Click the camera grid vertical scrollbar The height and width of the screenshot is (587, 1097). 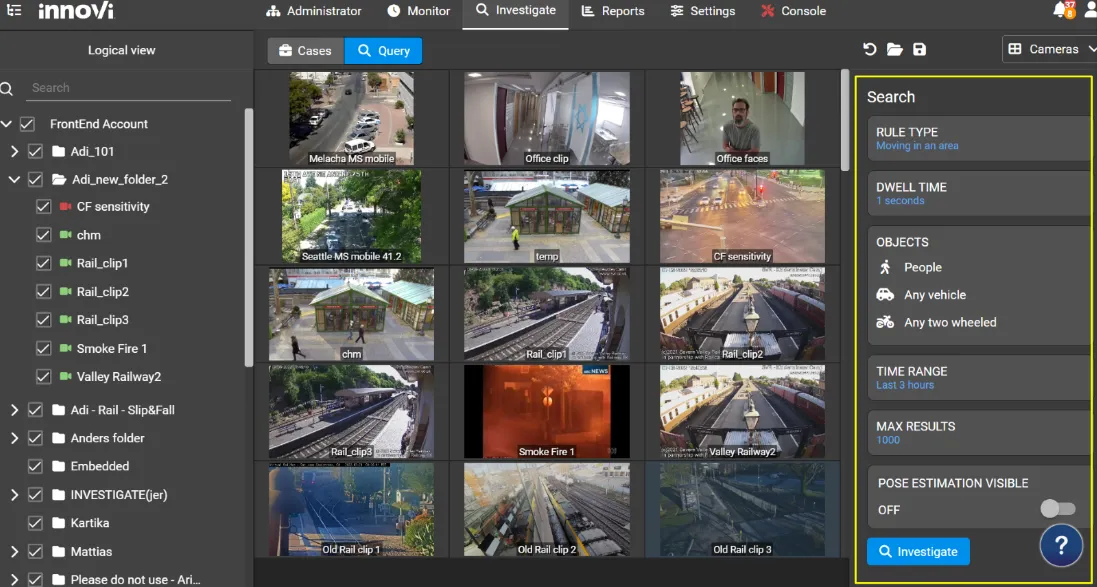[x=845, y=119]
